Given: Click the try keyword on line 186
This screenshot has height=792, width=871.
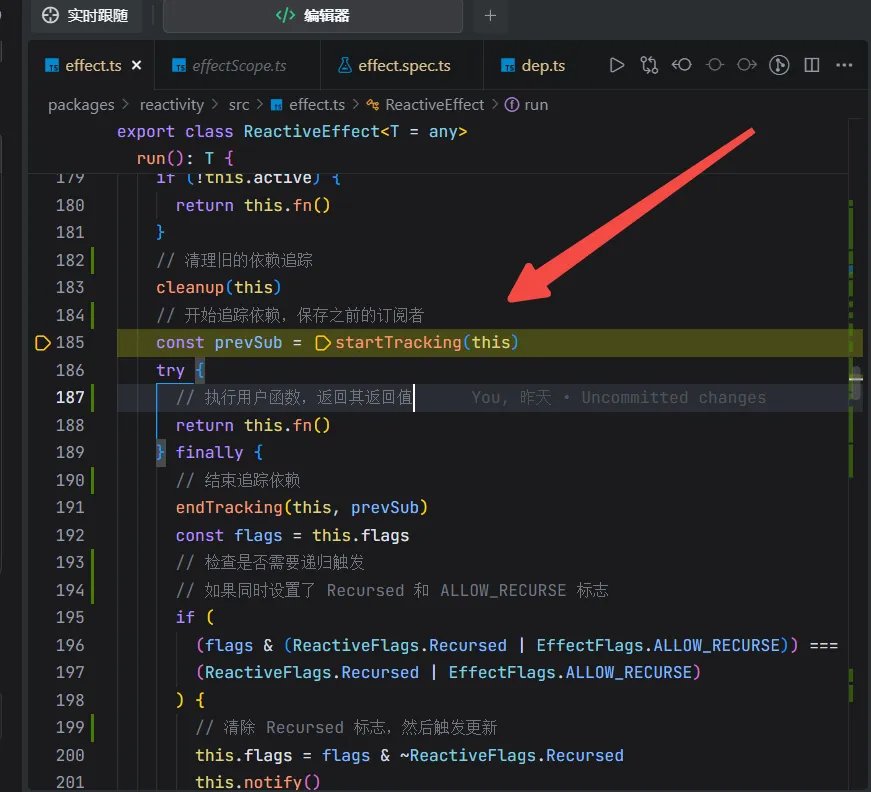Looking at the screenshot, I should pos(170,370).
